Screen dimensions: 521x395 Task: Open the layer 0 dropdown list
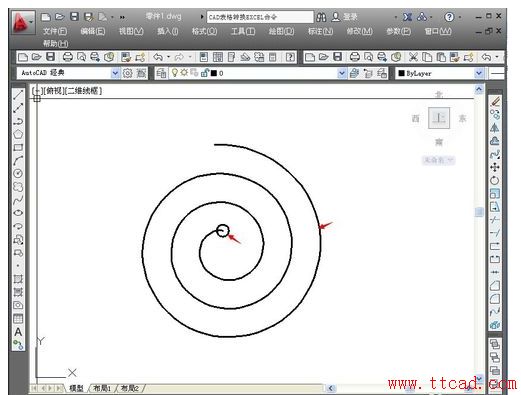(x=342, y=73)
